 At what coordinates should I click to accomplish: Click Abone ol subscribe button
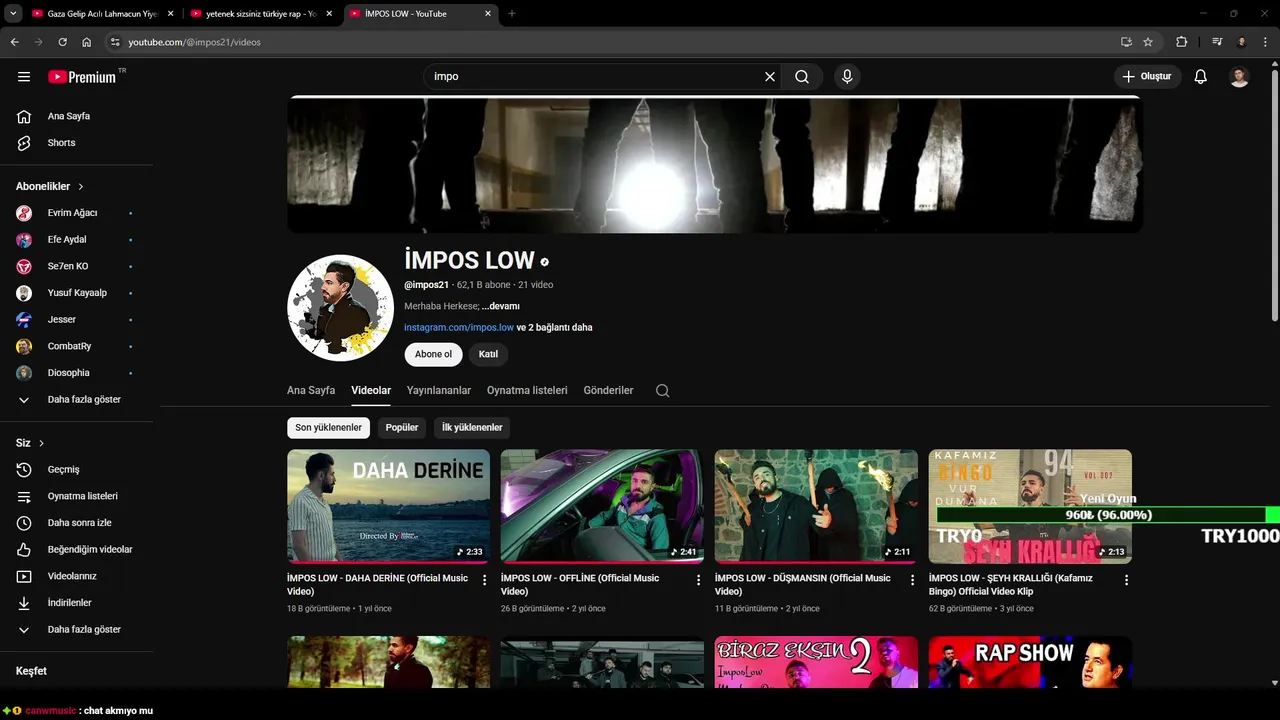click(x=433, y=354)
